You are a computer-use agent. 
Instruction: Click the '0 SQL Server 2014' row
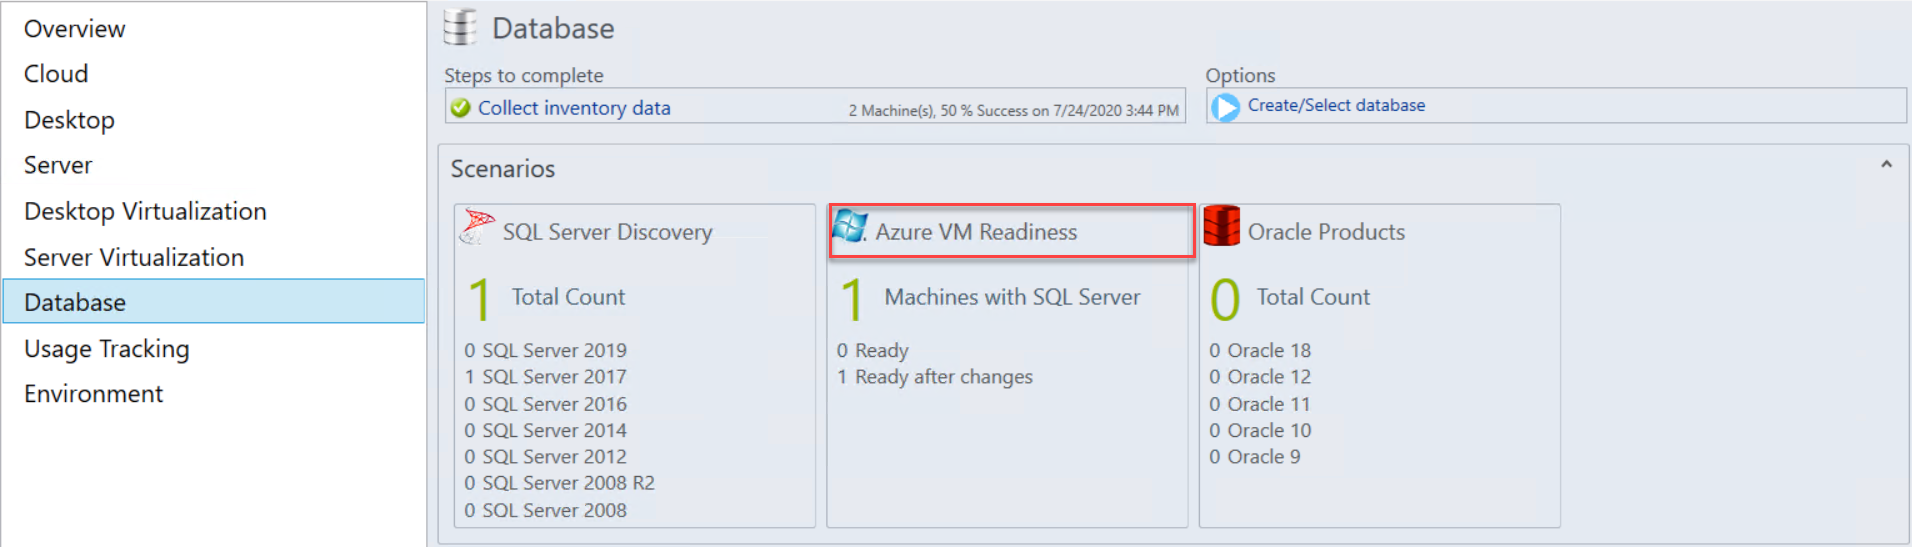(x=545, y=430)
